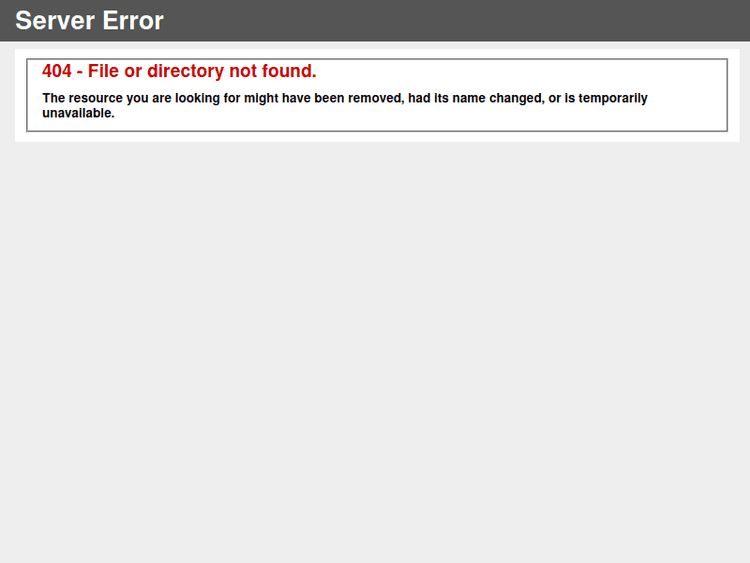
Task: Click empty dark header bar right of title
Action: coord(454,21)
